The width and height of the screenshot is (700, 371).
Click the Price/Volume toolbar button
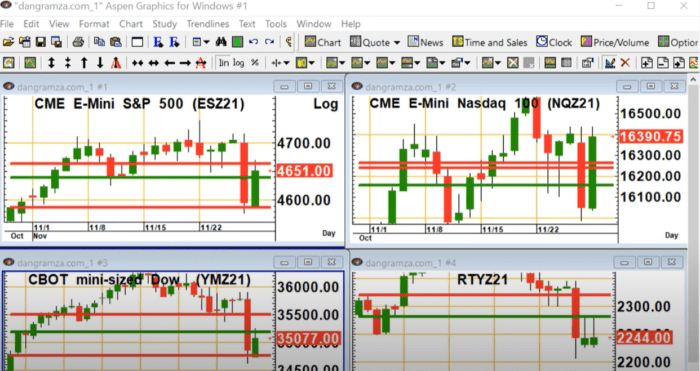(x=615, y=42)
